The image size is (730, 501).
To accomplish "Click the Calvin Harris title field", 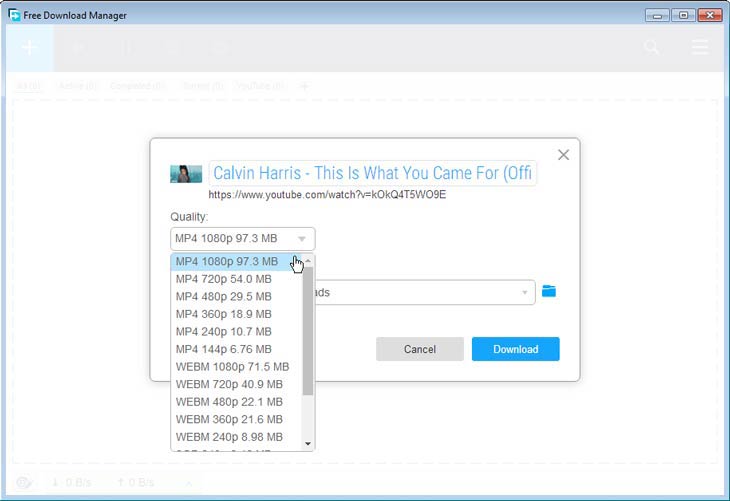I will tap(372, 173).
